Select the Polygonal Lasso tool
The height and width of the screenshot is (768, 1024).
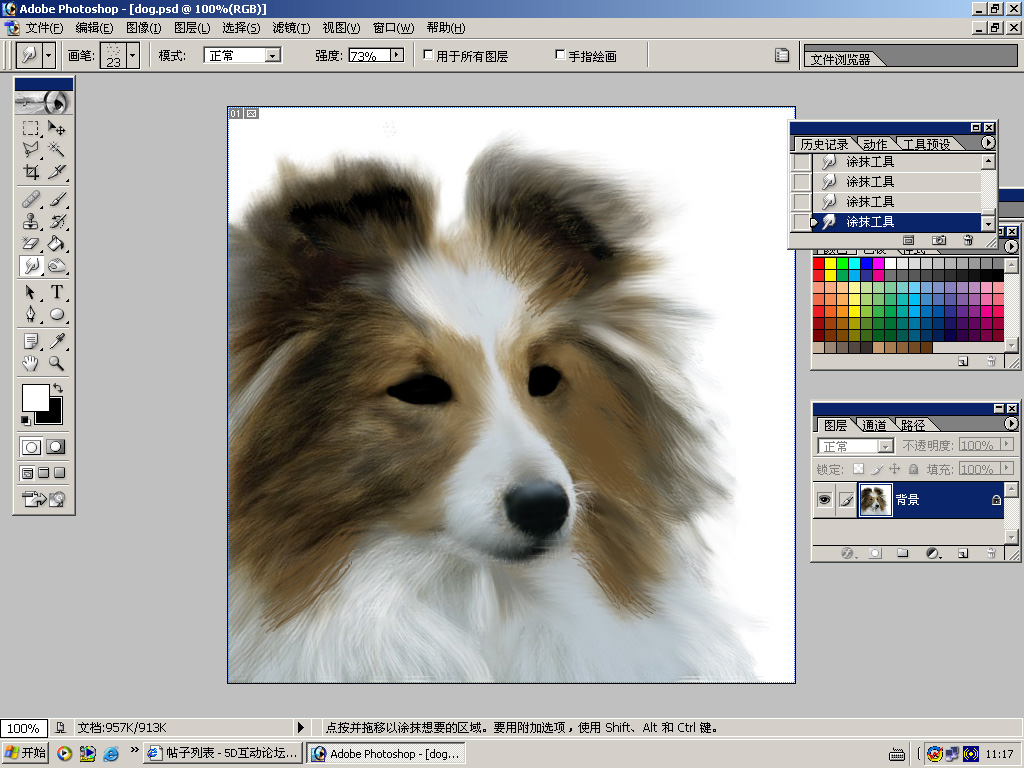(31, 150)
